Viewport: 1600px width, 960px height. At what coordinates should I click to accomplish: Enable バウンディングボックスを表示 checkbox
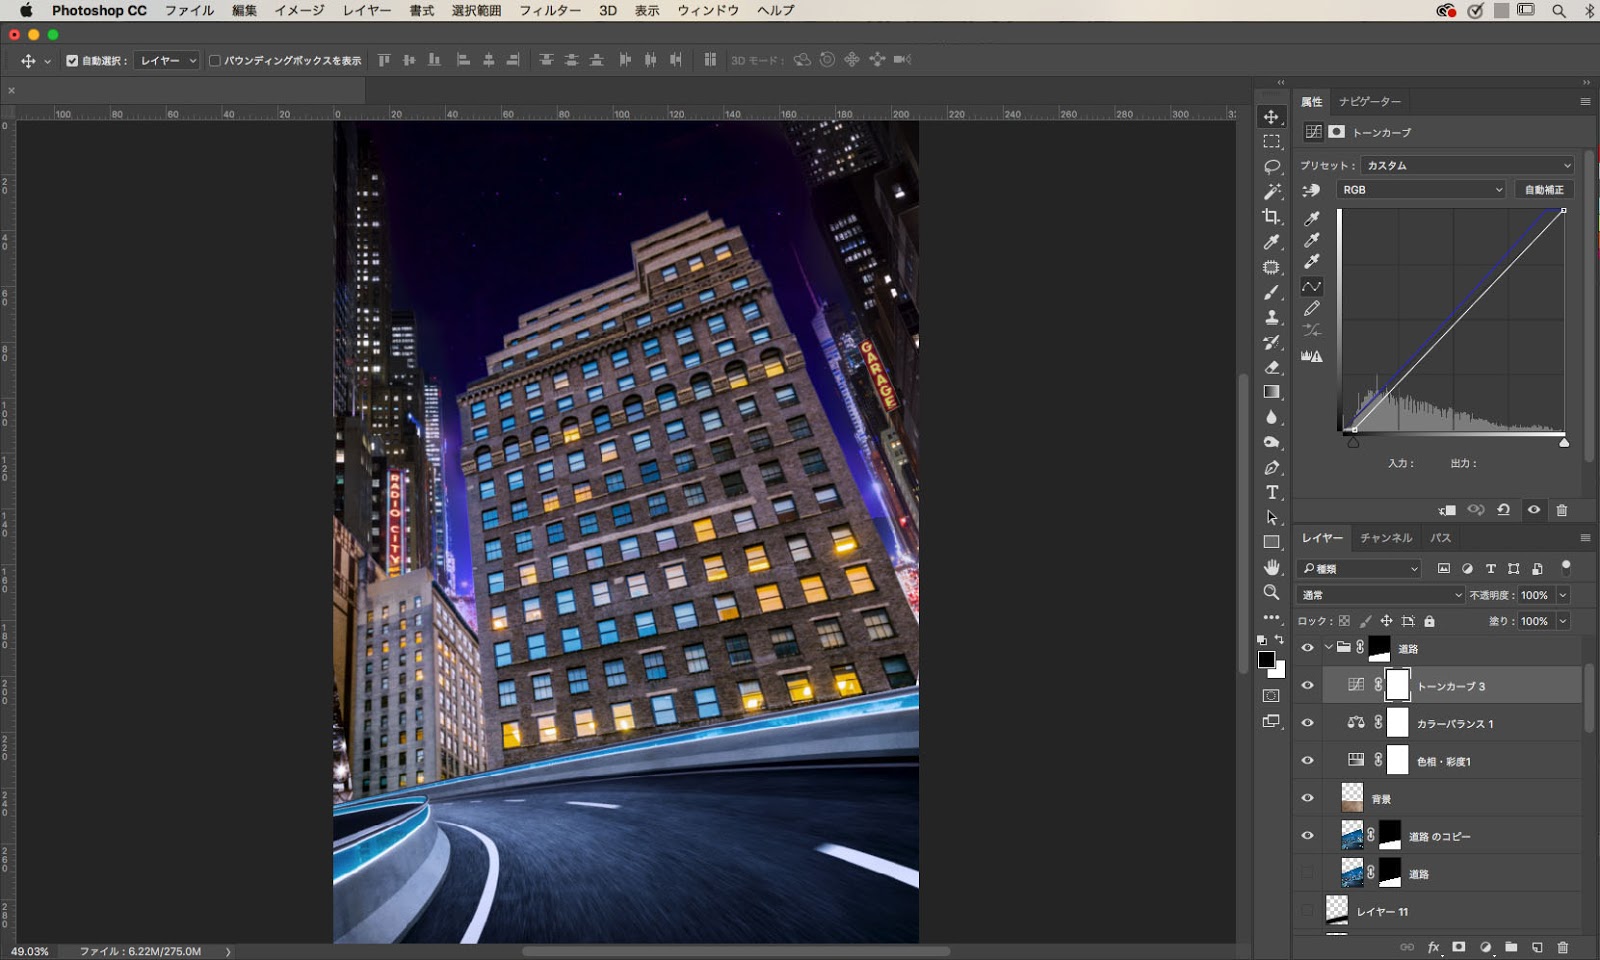pyautogui.click(x=214, y=61)
